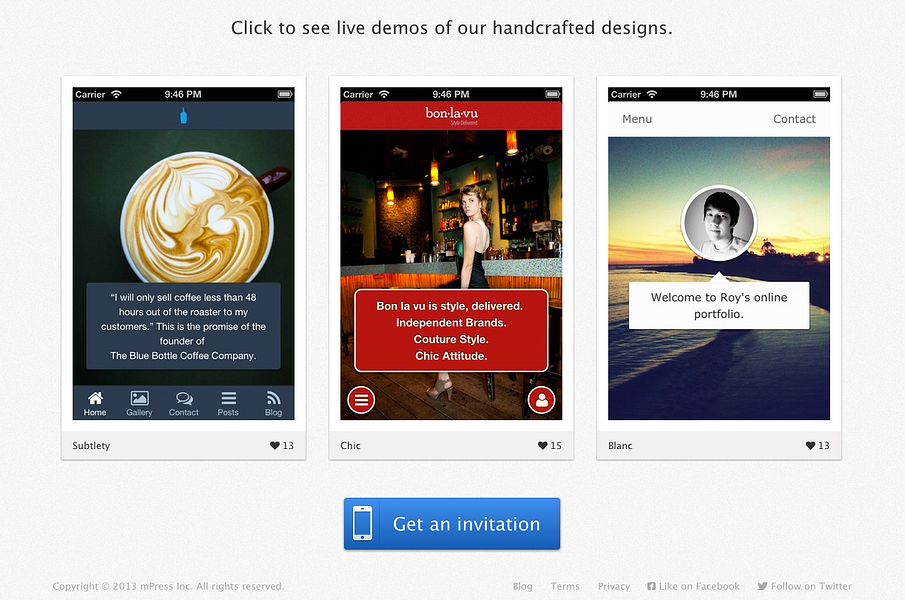Viewport: 905px width, 600px height.
Task: Open the Chic design title link
Action: (350, 445)
